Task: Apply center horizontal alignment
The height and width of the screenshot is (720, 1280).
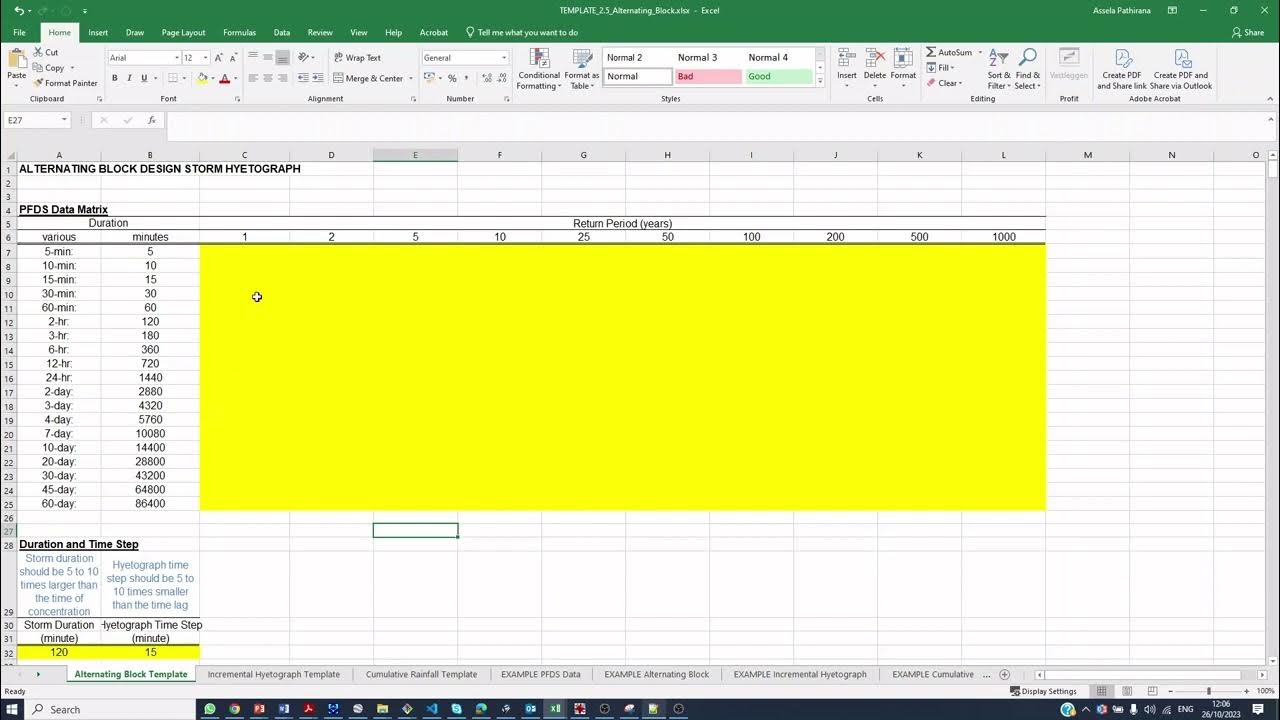Action: 268,78
